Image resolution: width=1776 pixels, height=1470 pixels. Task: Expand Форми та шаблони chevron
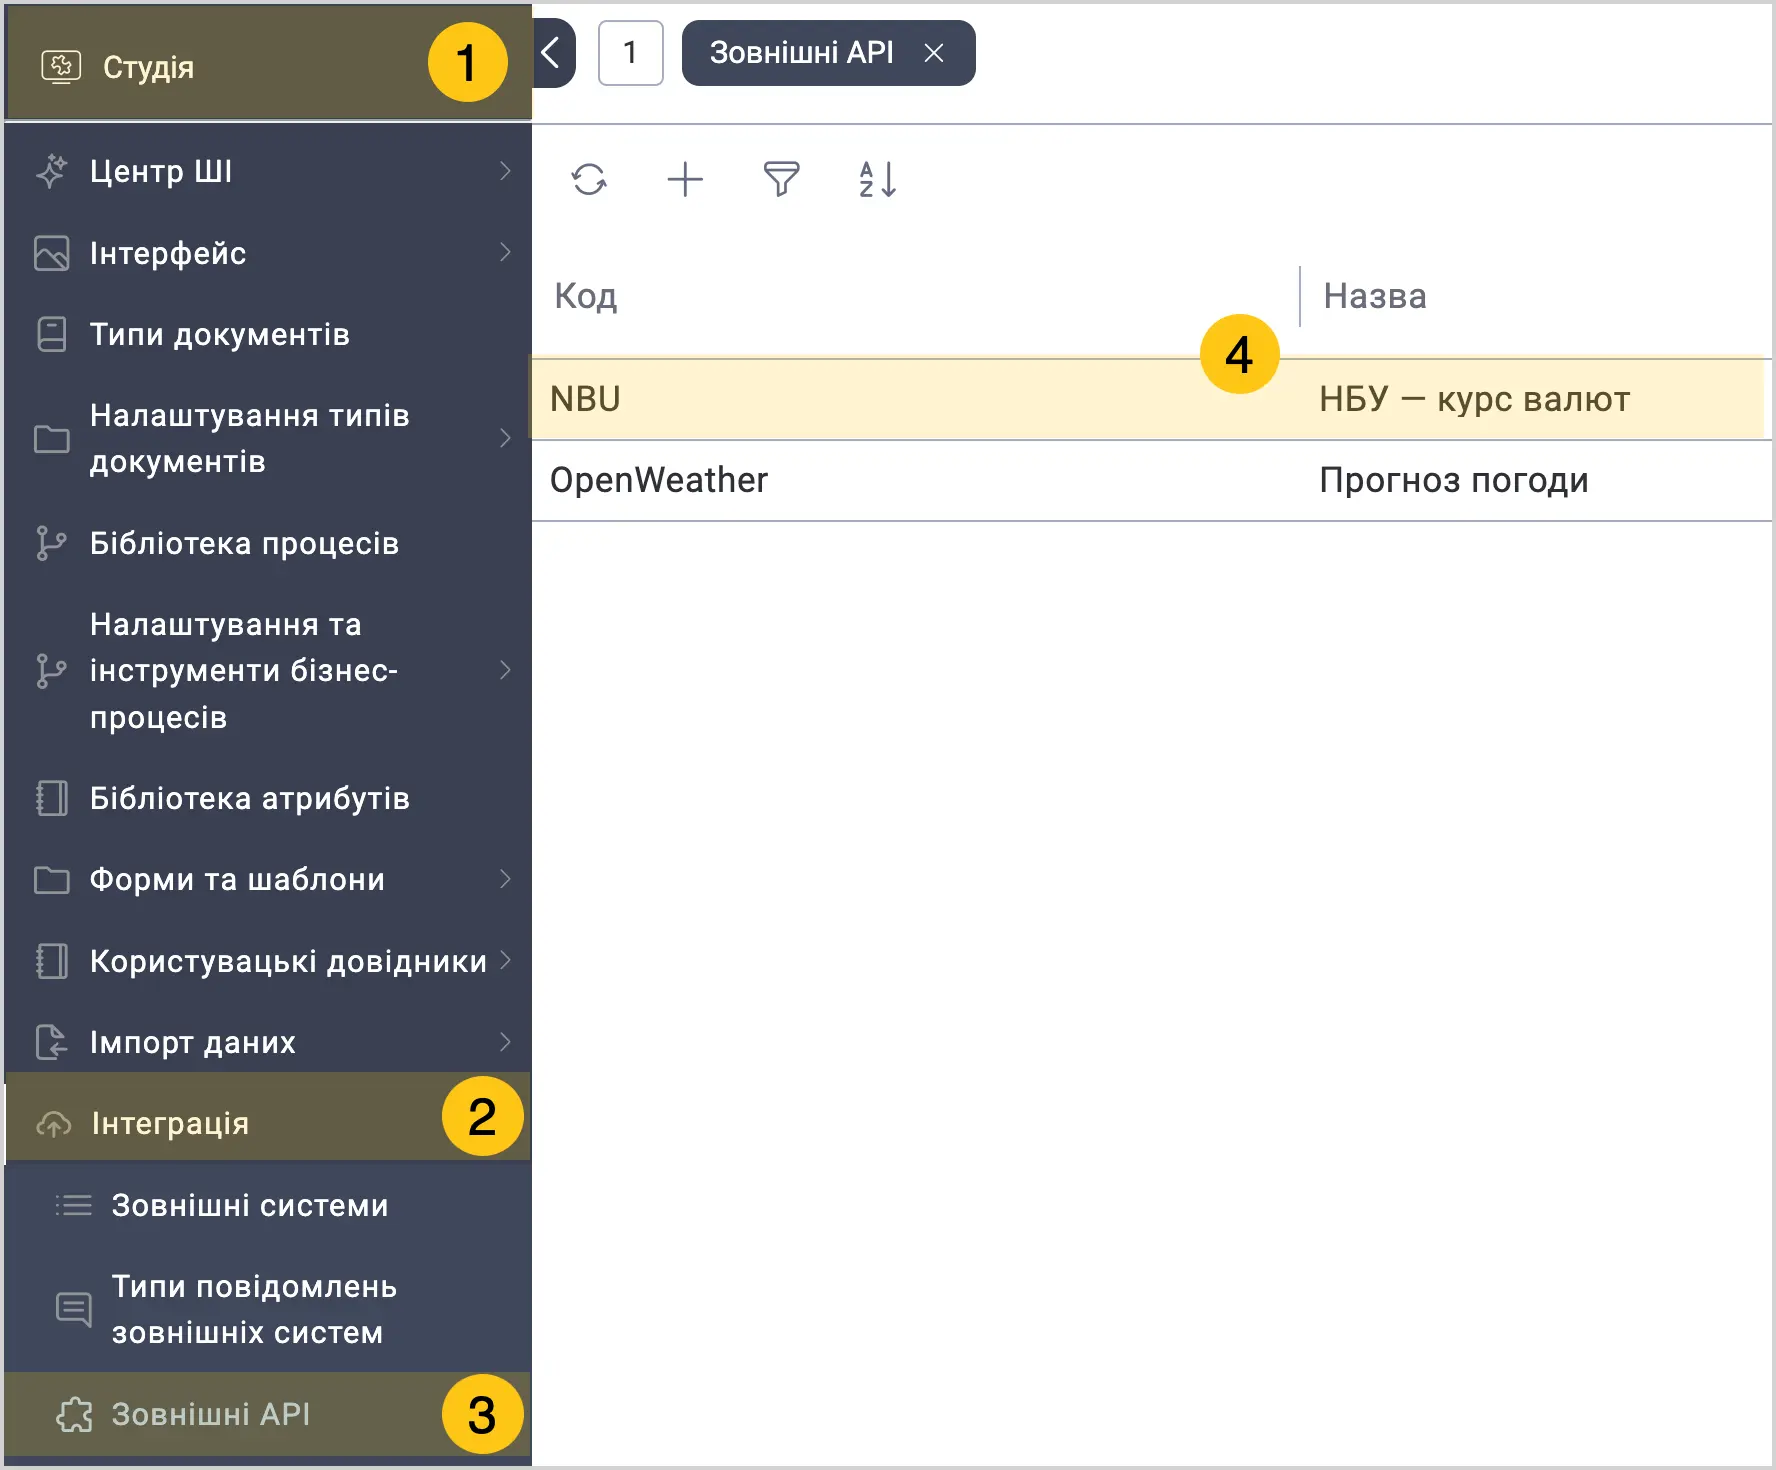(x=505, y=879)
